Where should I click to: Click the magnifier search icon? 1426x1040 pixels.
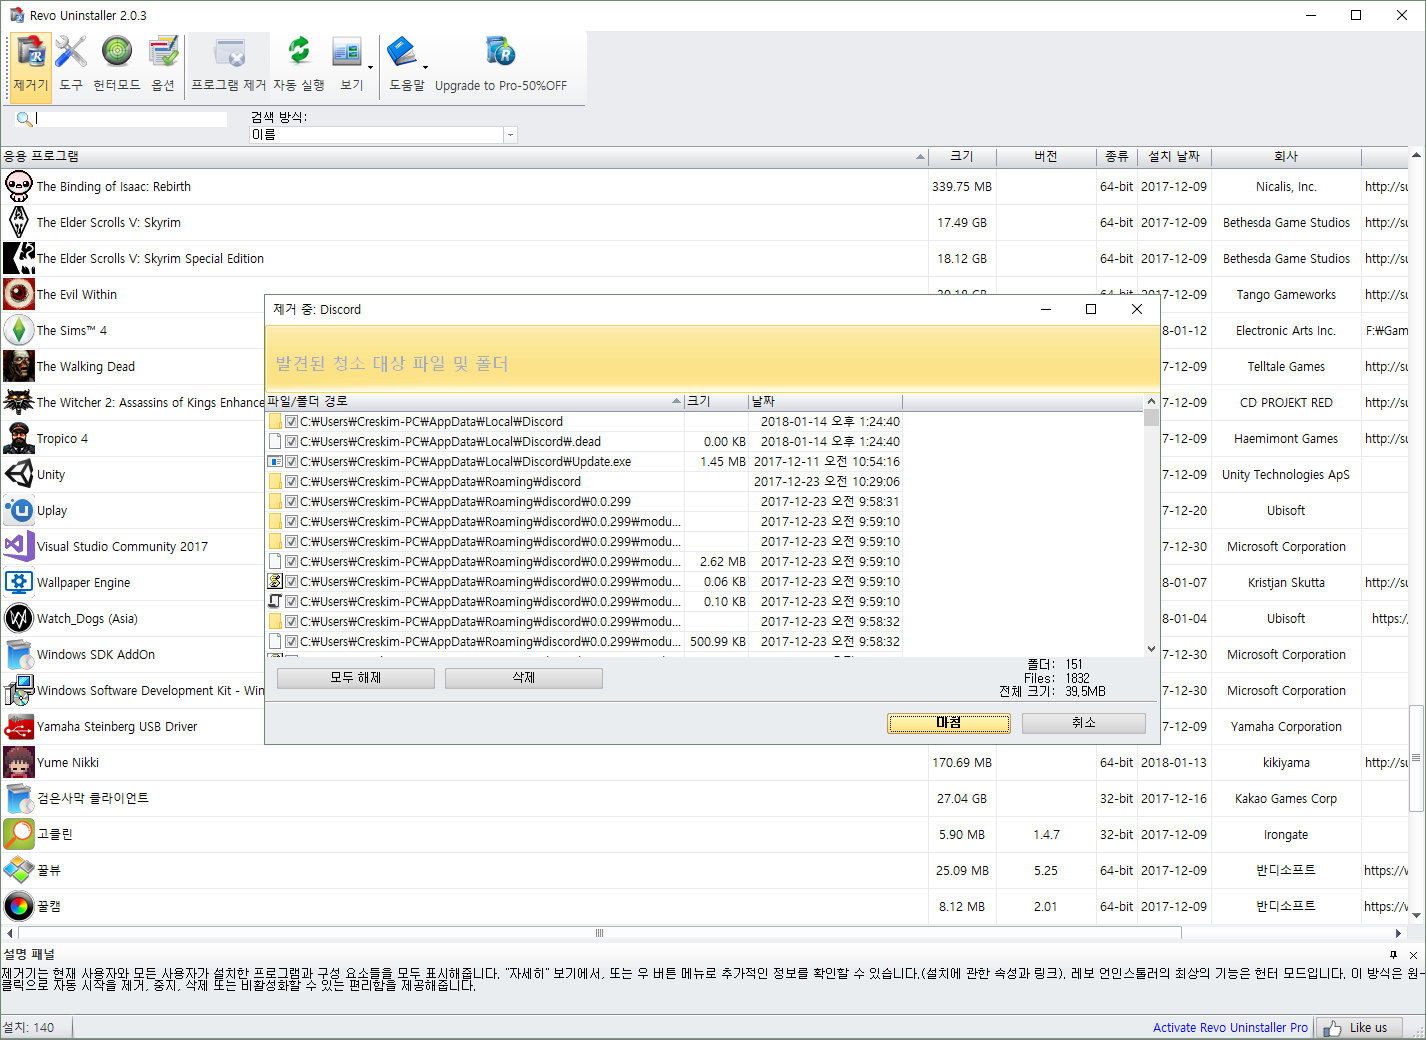[24, 119]
